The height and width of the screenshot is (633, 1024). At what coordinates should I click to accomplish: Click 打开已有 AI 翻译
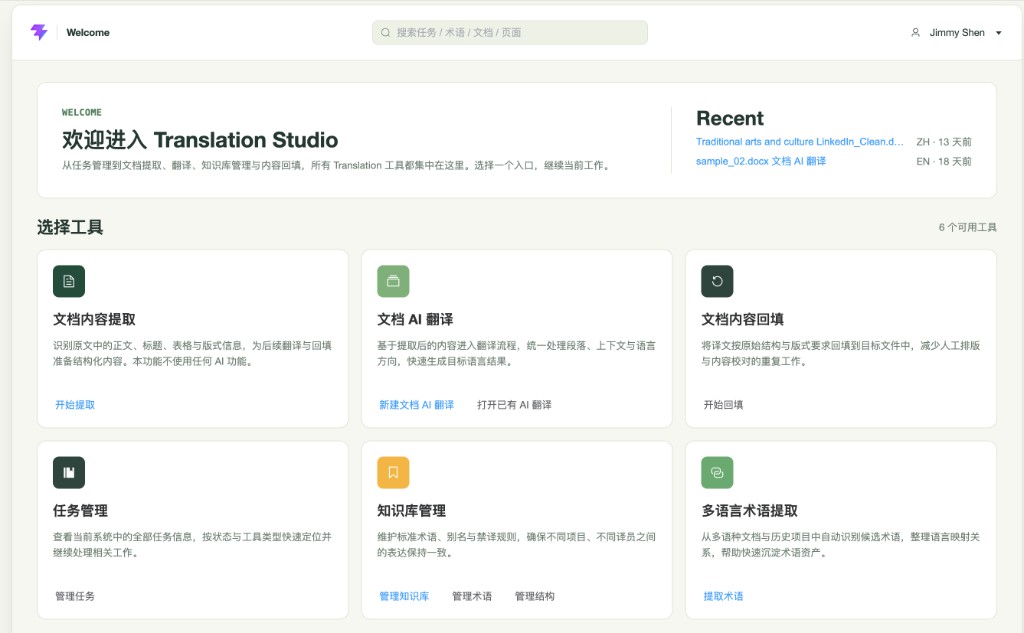(x=515, y=405)
